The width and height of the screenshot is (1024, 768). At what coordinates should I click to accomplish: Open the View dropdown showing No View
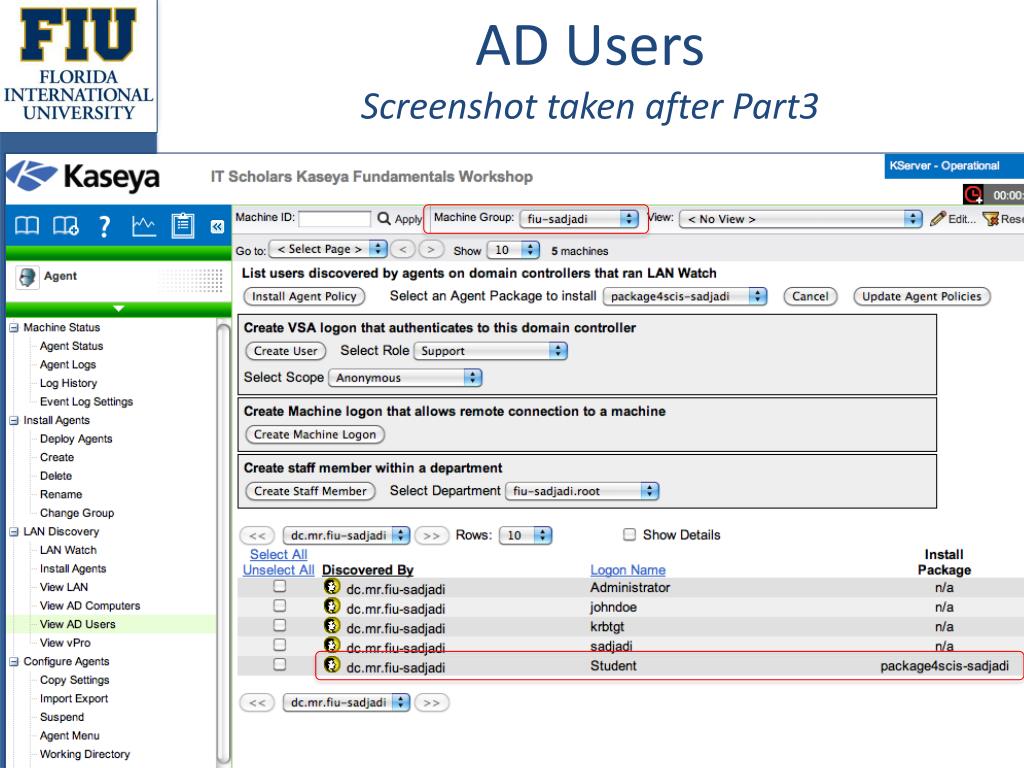coord(801,219)
